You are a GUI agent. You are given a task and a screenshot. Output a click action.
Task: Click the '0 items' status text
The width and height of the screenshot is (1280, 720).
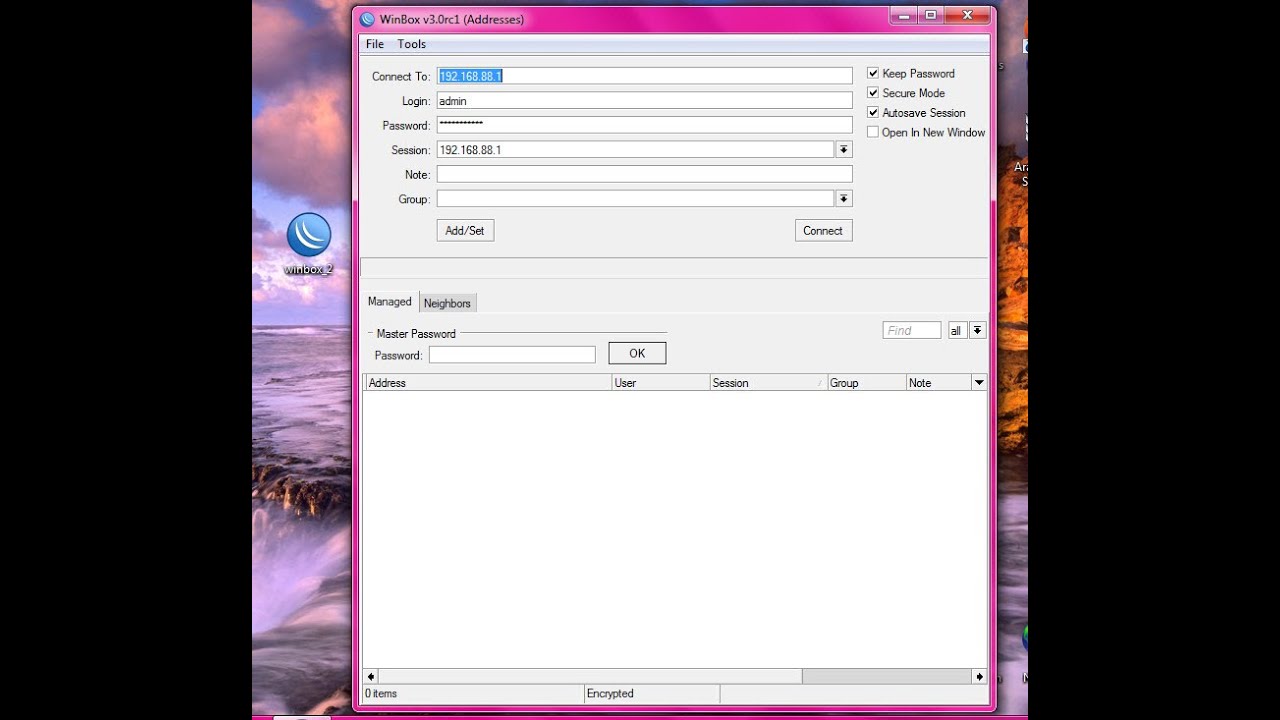point(381,693)
